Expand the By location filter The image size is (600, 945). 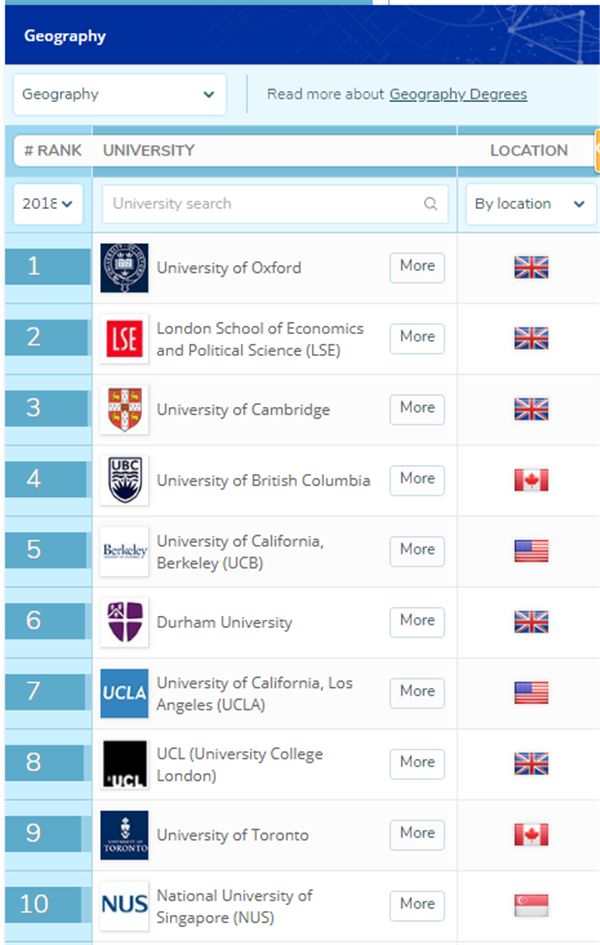pos(531,204)
